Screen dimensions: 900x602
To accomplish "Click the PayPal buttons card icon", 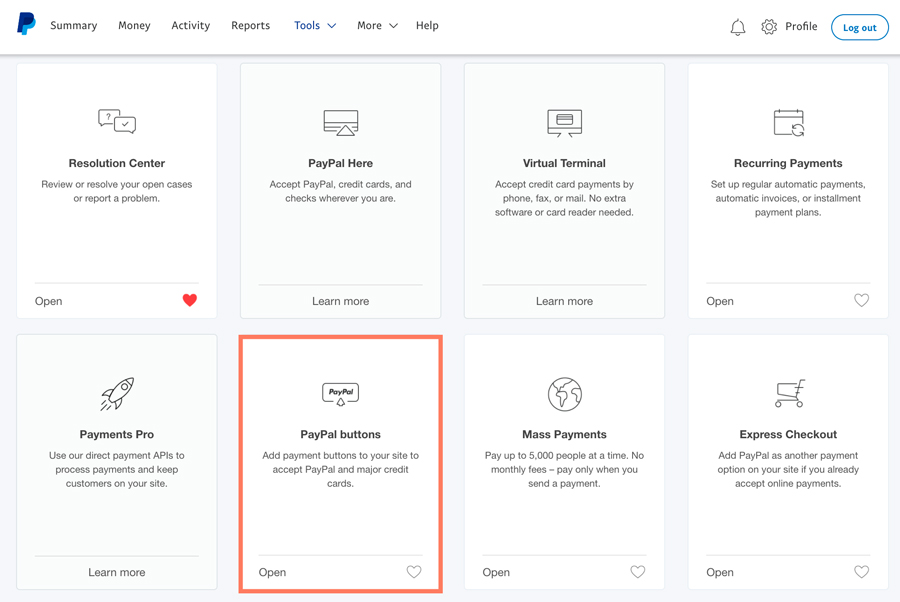I will (340, 394).
